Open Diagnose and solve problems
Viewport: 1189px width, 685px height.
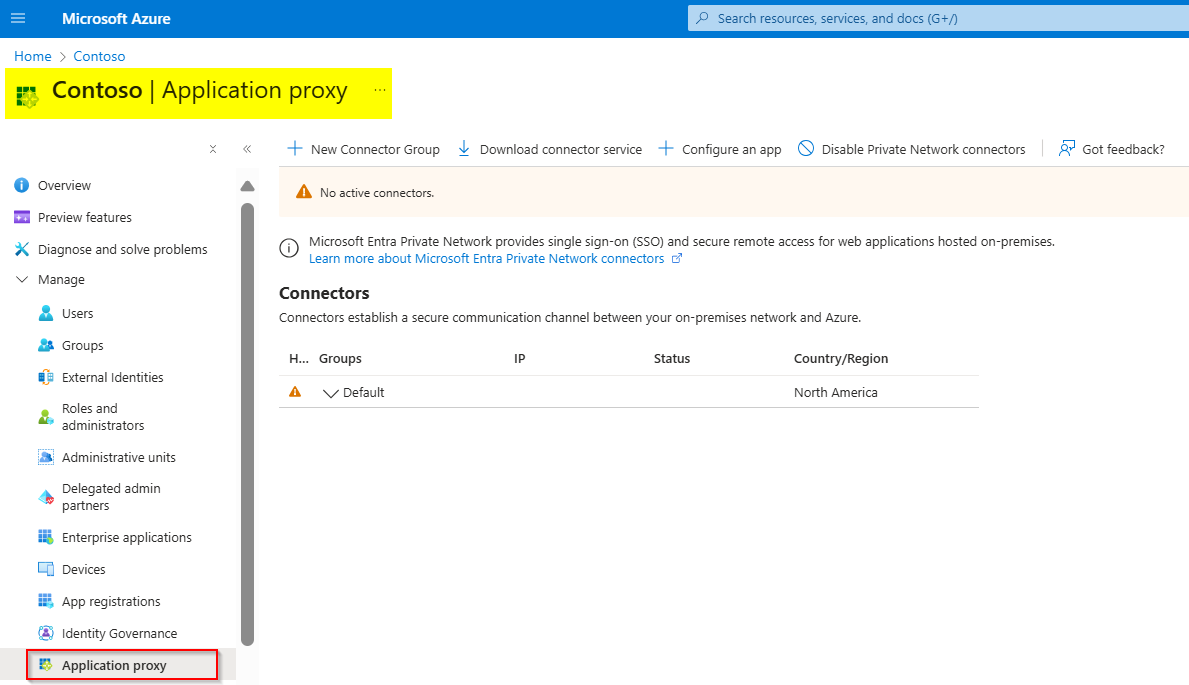(123, 249)
